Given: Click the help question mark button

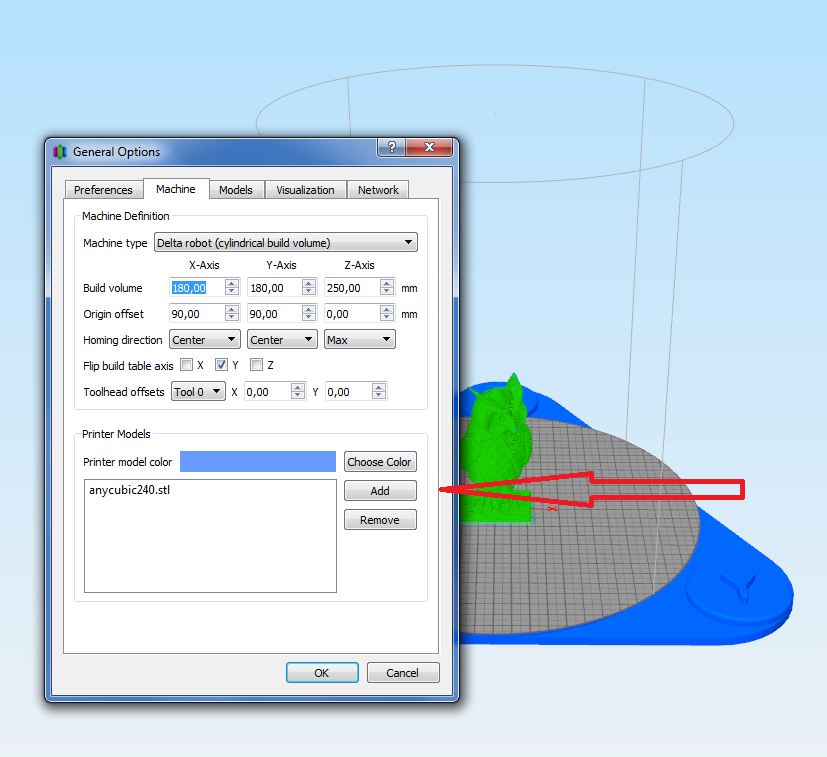Looking at the screenshot, I should pyautogui.click(x=391, y=147).
